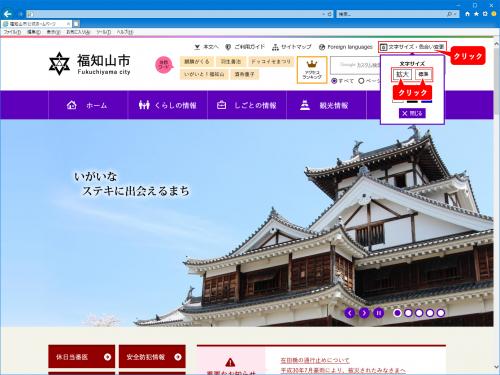This screenshot has width=500, height=375.
Task: Close the 福知山市 browser tab
Action: coord(68,24)
